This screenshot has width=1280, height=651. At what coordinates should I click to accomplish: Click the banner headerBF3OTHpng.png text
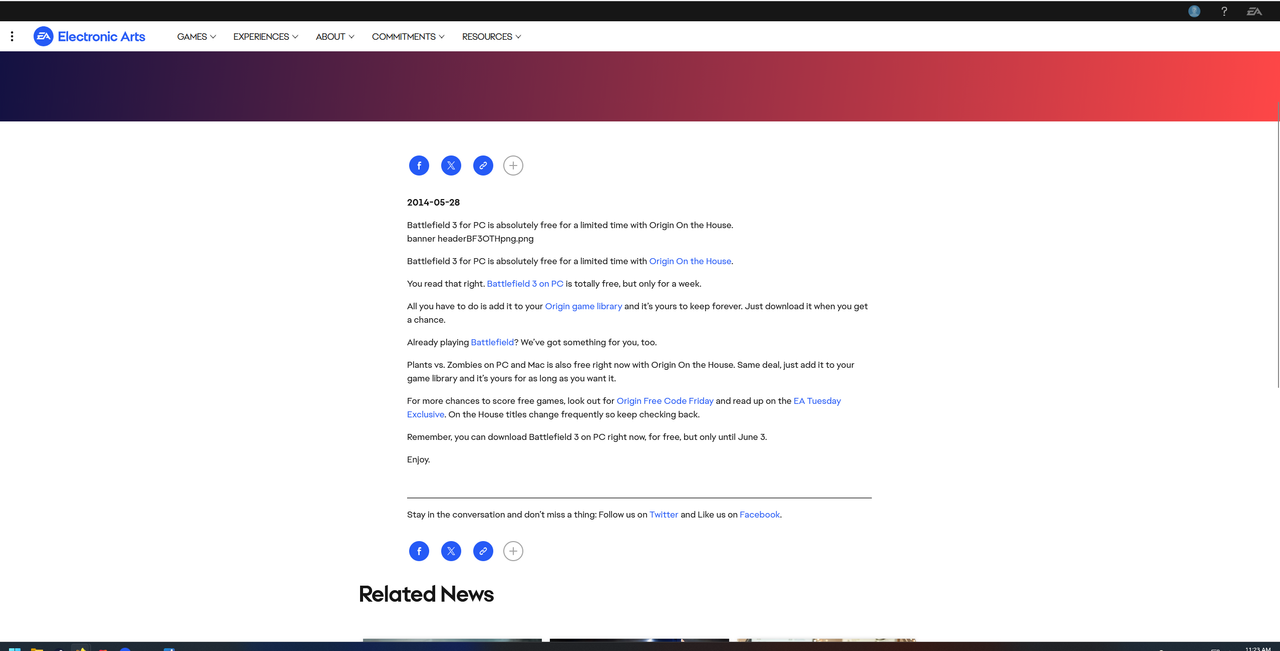pyautogui.click(x=470, y=239)
